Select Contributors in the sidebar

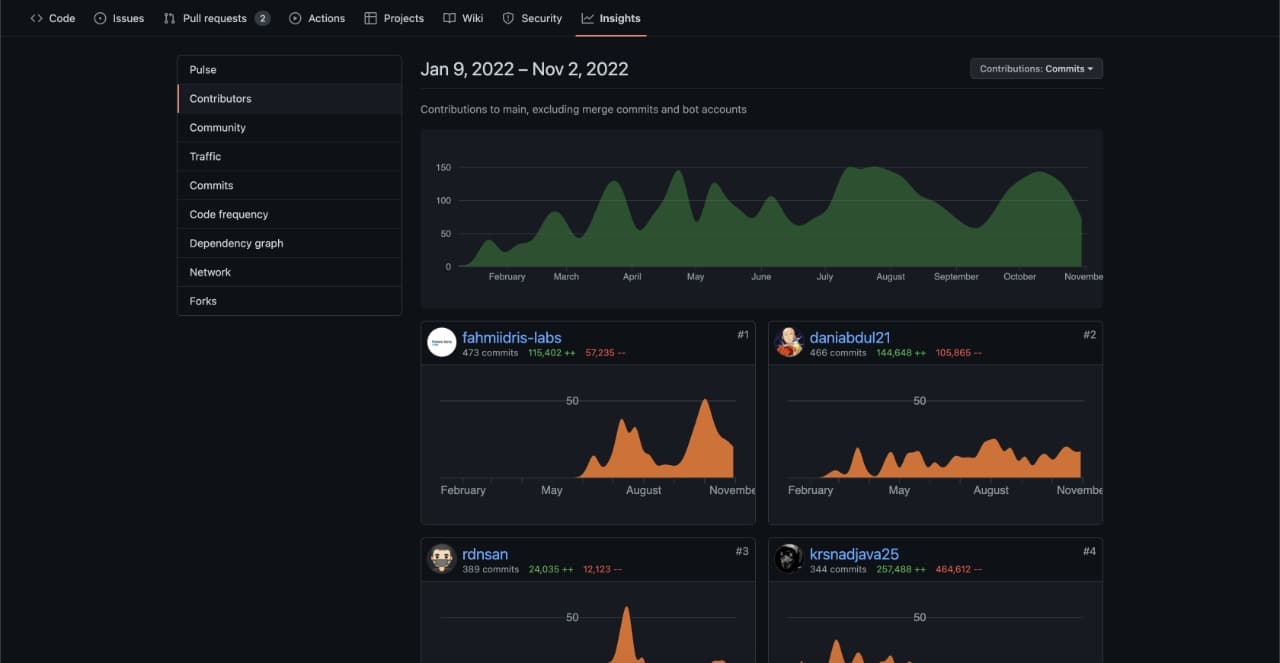point(289,99)
